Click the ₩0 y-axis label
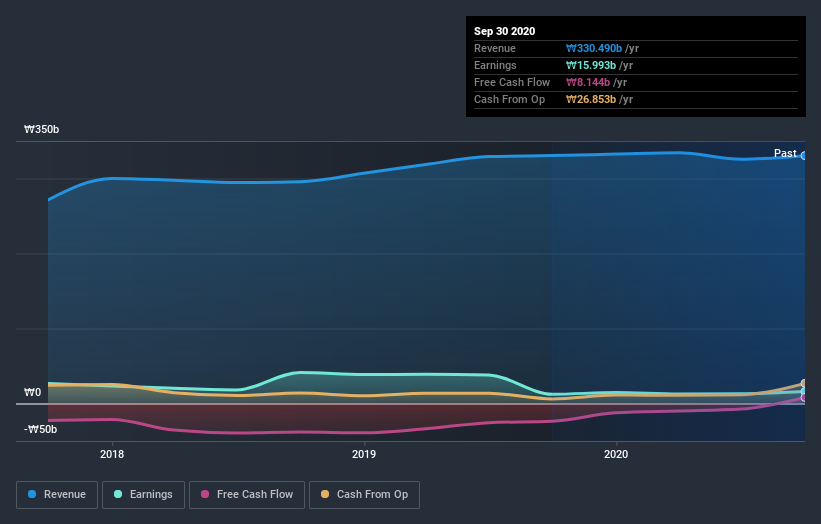The image size is (821, 524). [x=32, y=392]
